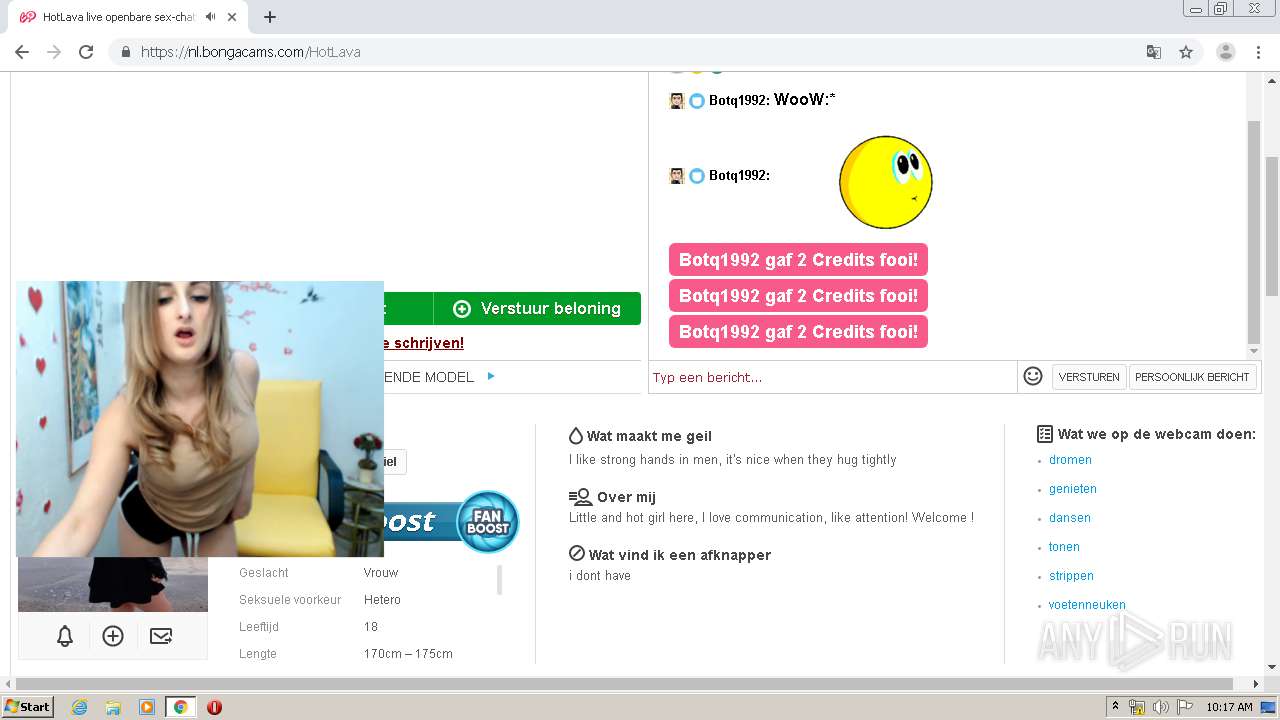Click Botq1992's avatar beside 'WooW' message
This screenshot has height=720, width=1280.
(677, 100)
